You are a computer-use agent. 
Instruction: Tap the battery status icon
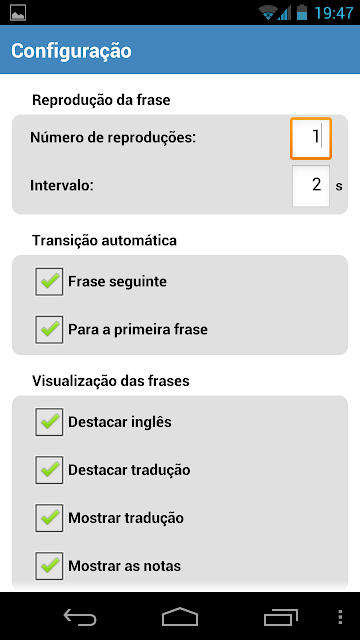[302, 12]
